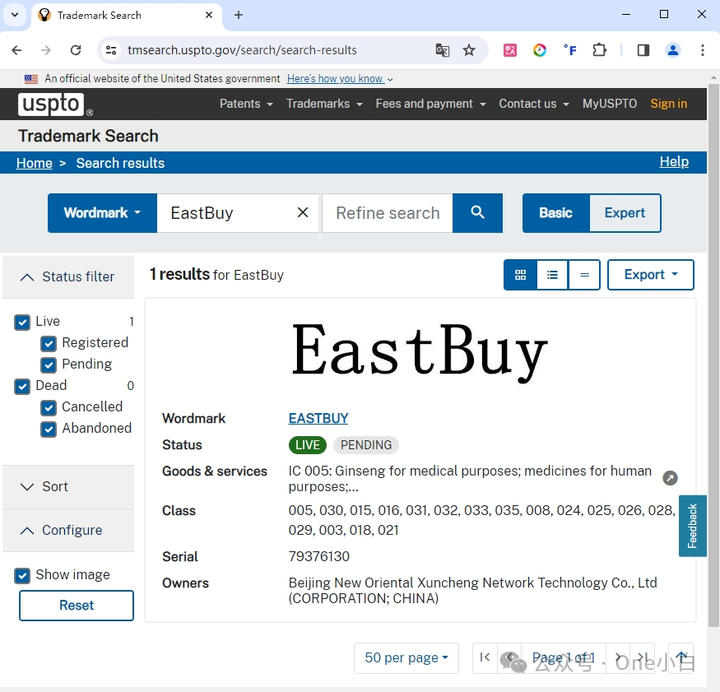Go to MyUSPTO
The height and width of the screenshot is (692, 720).
click(609, 104)
